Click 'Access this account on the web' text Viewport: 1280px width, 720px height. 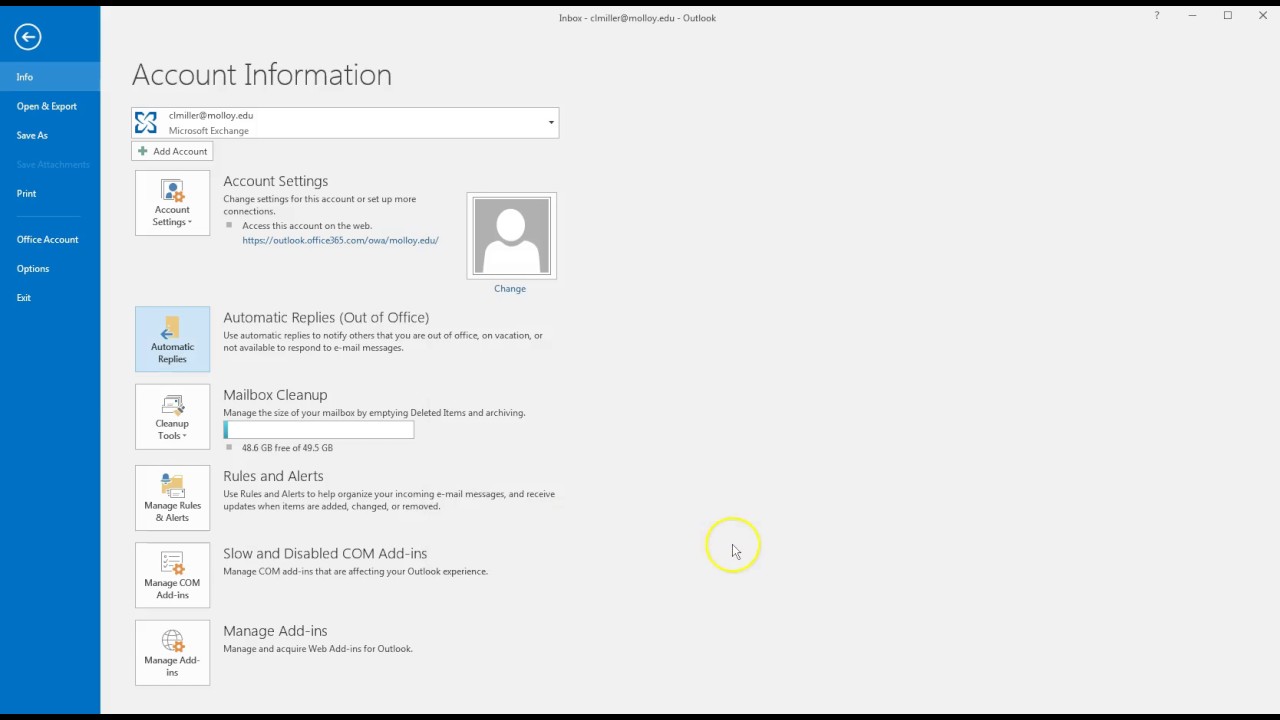[x=307, y=226]
